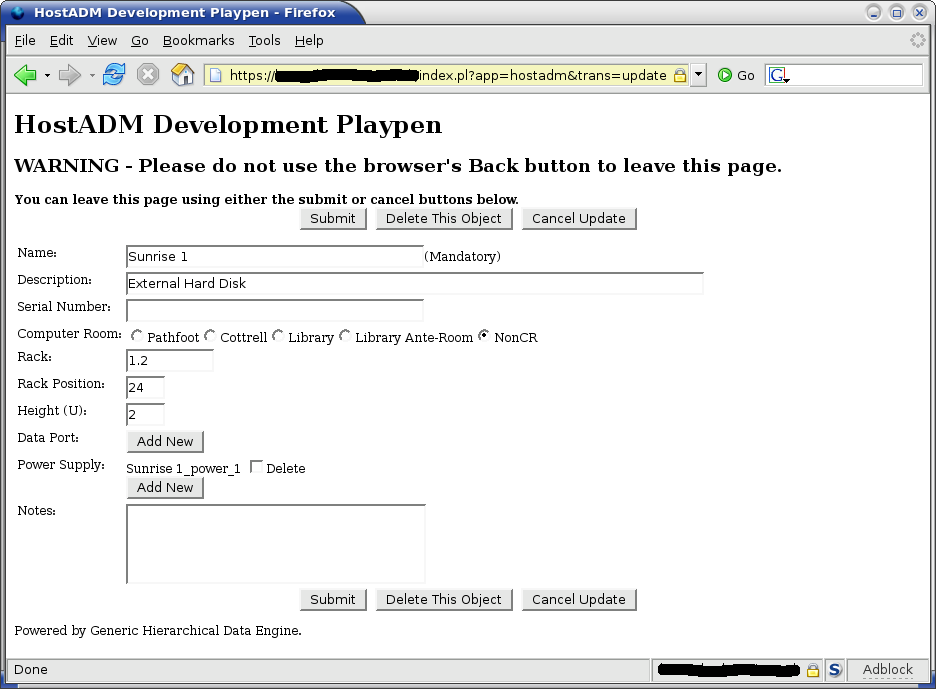Open the URL bar history dropdown
Image resolution: width=936 pixels, height=689 pixels.
click(x=698, y=75)
